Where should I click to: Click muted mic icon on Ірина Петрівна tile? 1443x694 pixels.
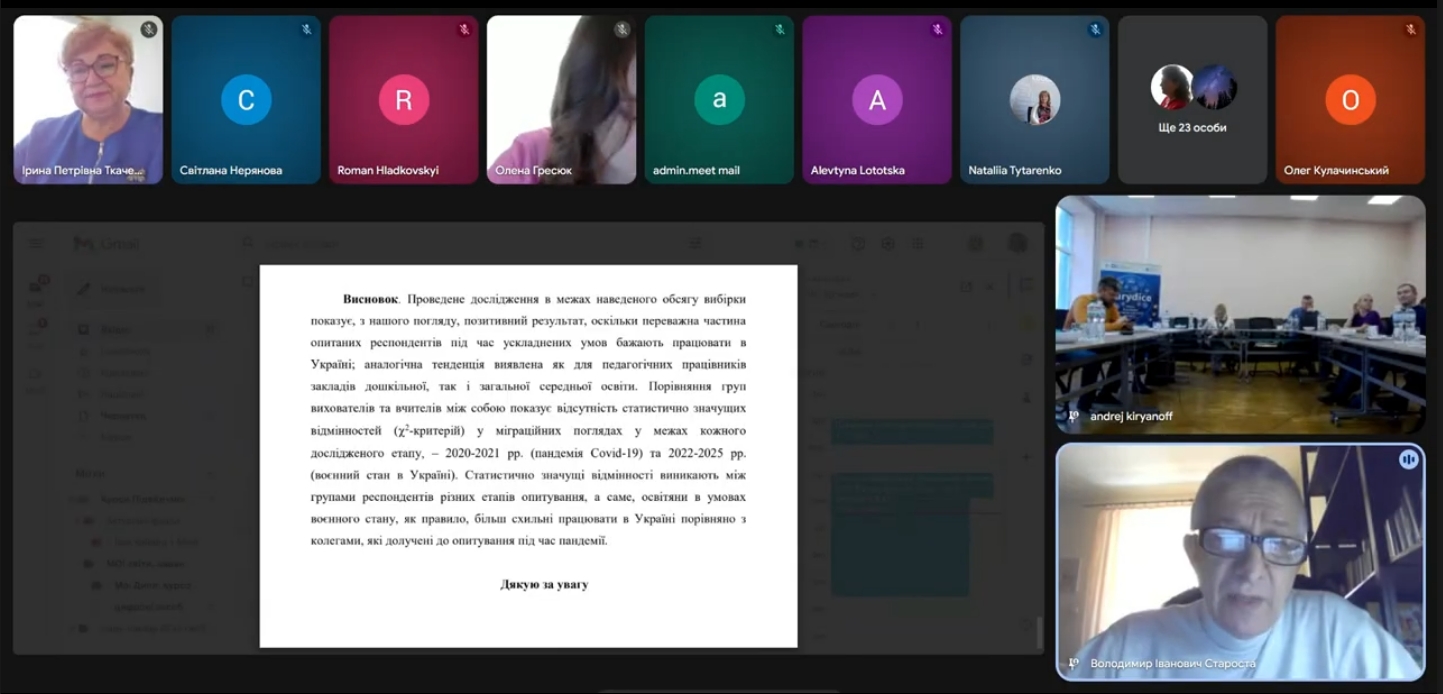148,30
